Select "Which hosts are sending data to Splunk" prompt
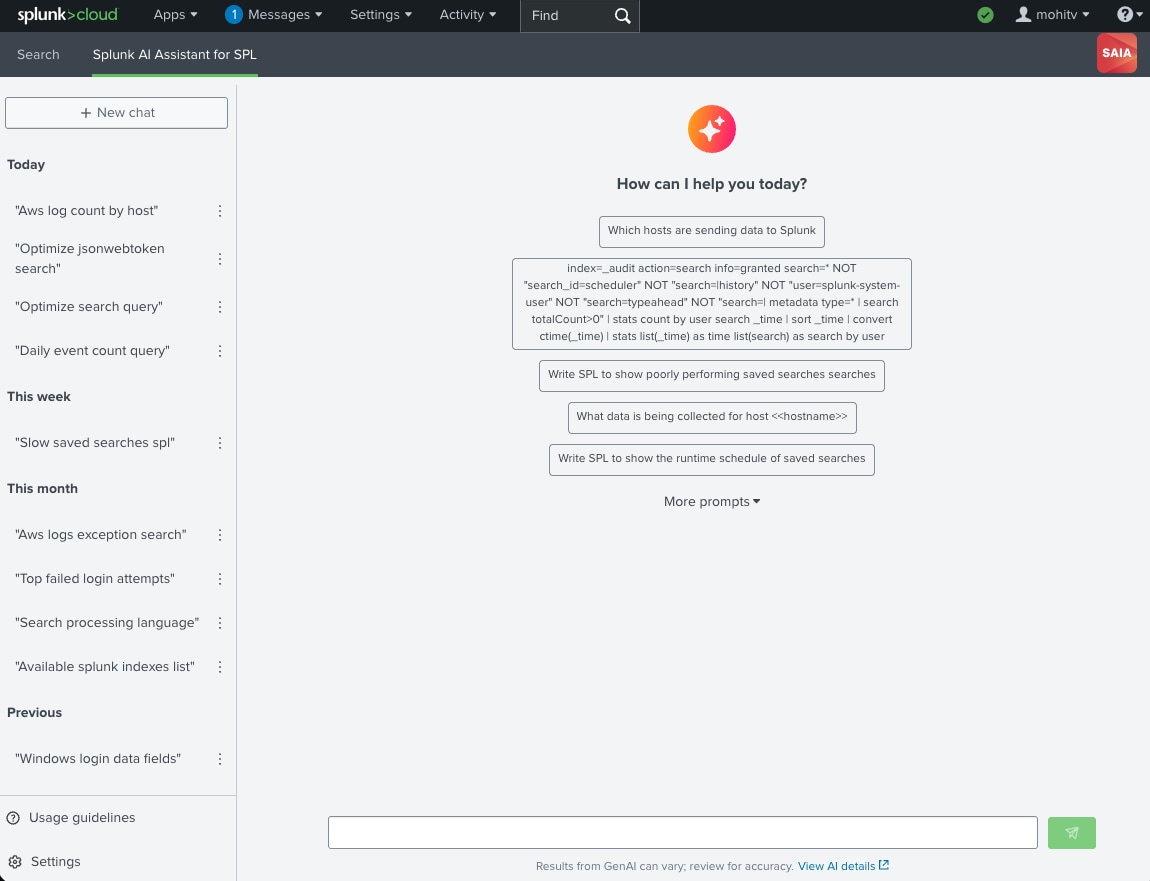This screenshot has width=1150, height=881. click(711, 230)
